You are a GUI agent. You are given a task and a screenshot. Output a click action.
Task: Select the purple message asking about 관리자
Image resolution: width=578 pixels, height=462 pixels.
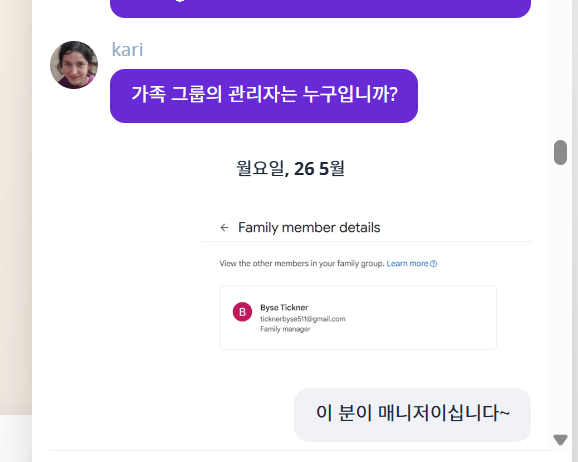[264, 96]
